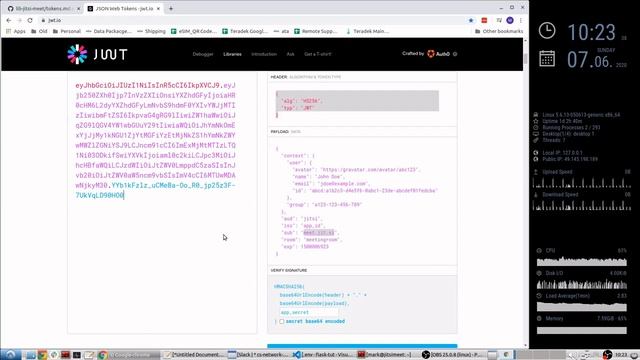Open the Apps bookmarks shortcut

(16, 31)
